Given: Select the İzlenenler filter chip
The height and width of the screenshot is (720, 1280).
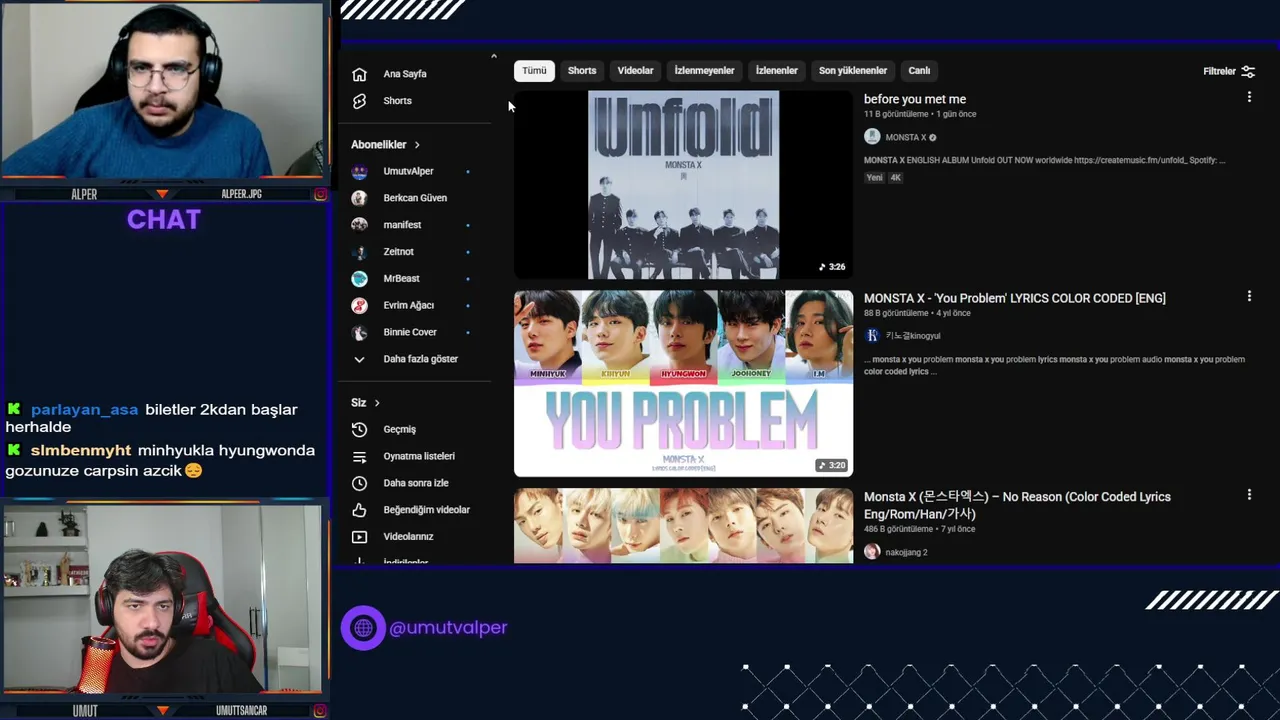Looking at the screenshot, I should [776, 71].
